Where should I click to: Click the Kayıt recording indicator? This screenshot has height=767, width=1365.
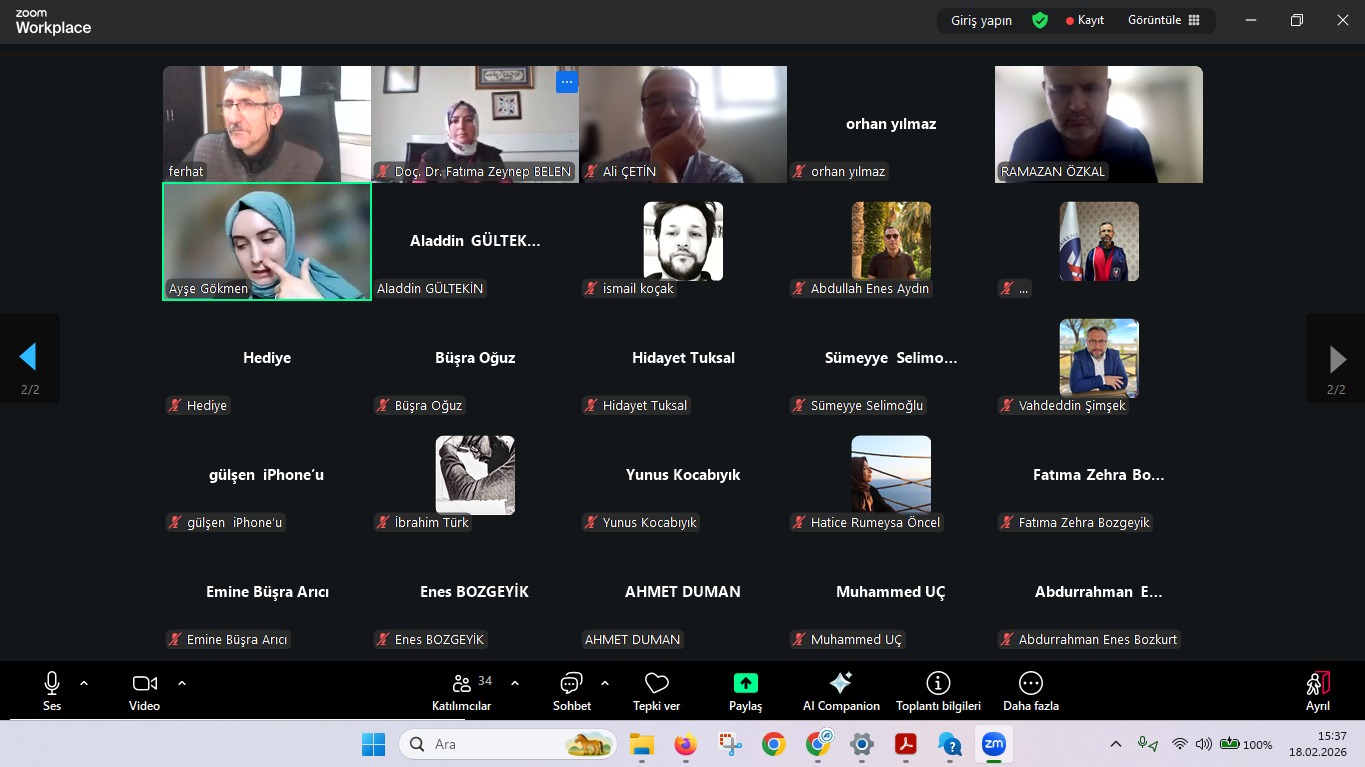click(x=1085, y=20)
